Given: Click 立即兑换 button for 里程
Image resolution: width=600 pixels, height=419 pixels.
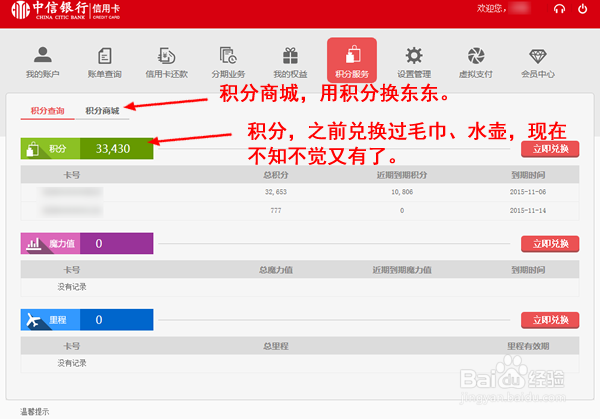Looking at the screenshot, I should tap(550, 320).
